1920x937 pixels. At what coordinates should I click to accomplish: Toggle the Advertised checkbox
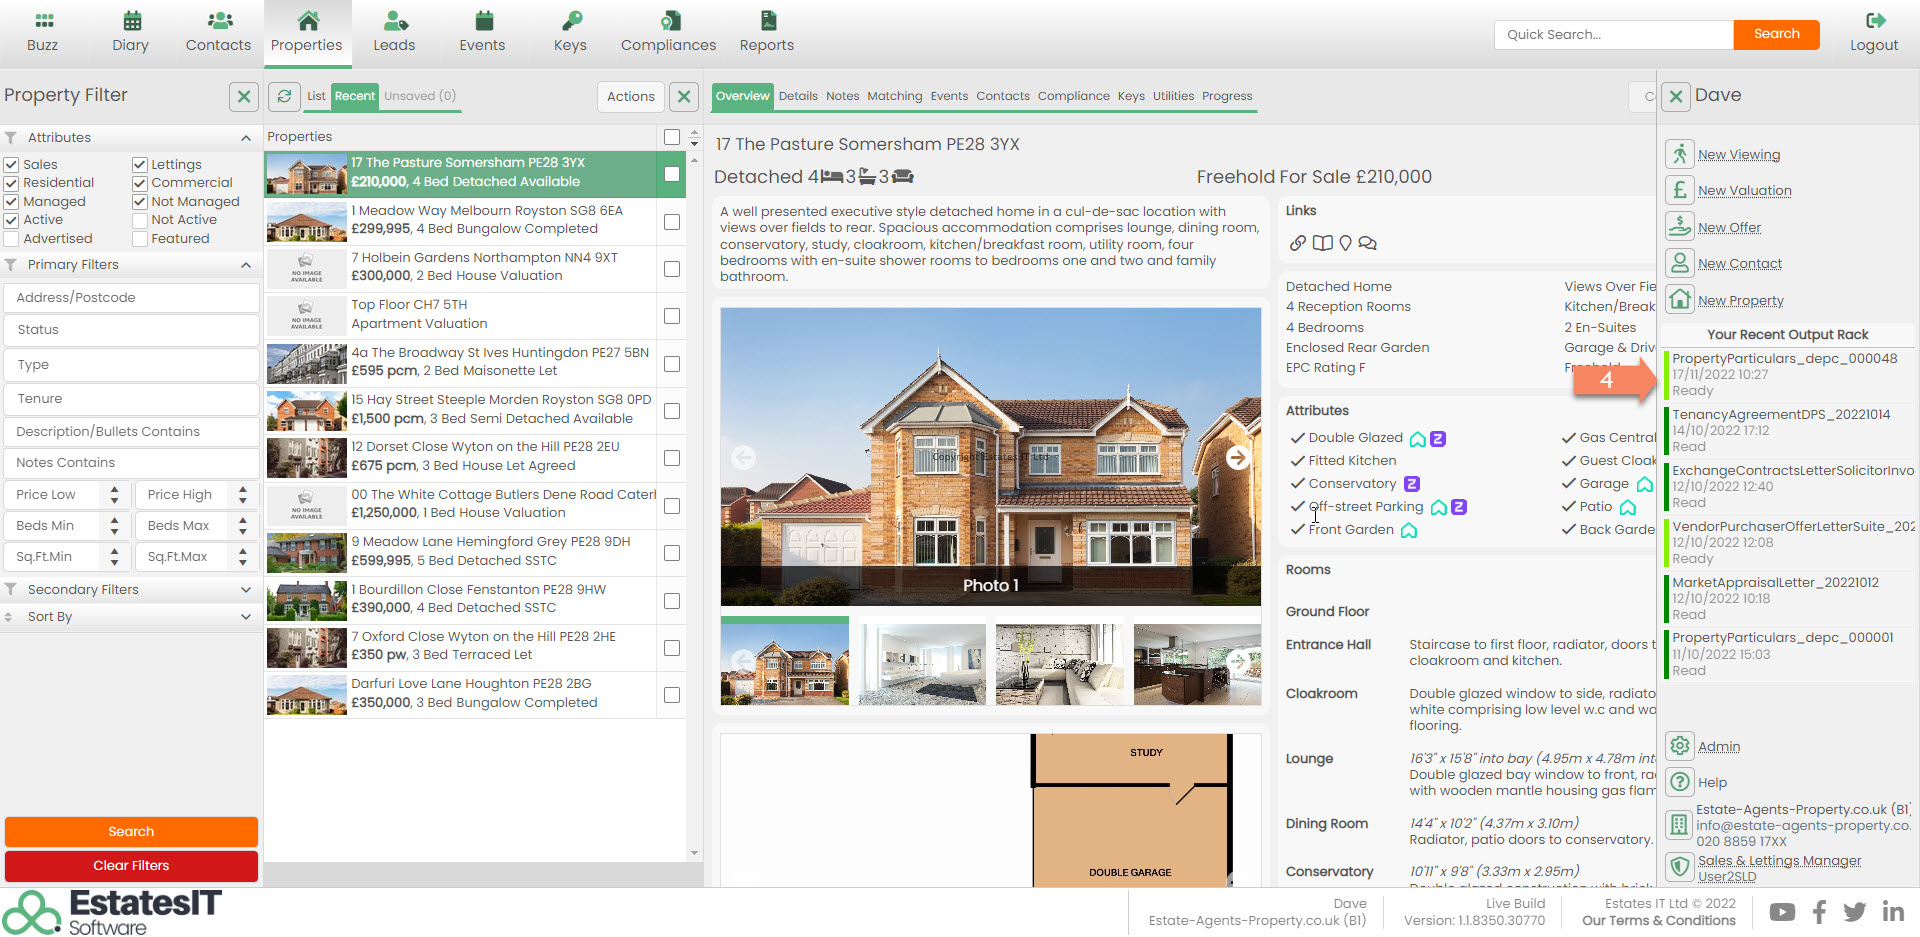[x=12, y=239]
